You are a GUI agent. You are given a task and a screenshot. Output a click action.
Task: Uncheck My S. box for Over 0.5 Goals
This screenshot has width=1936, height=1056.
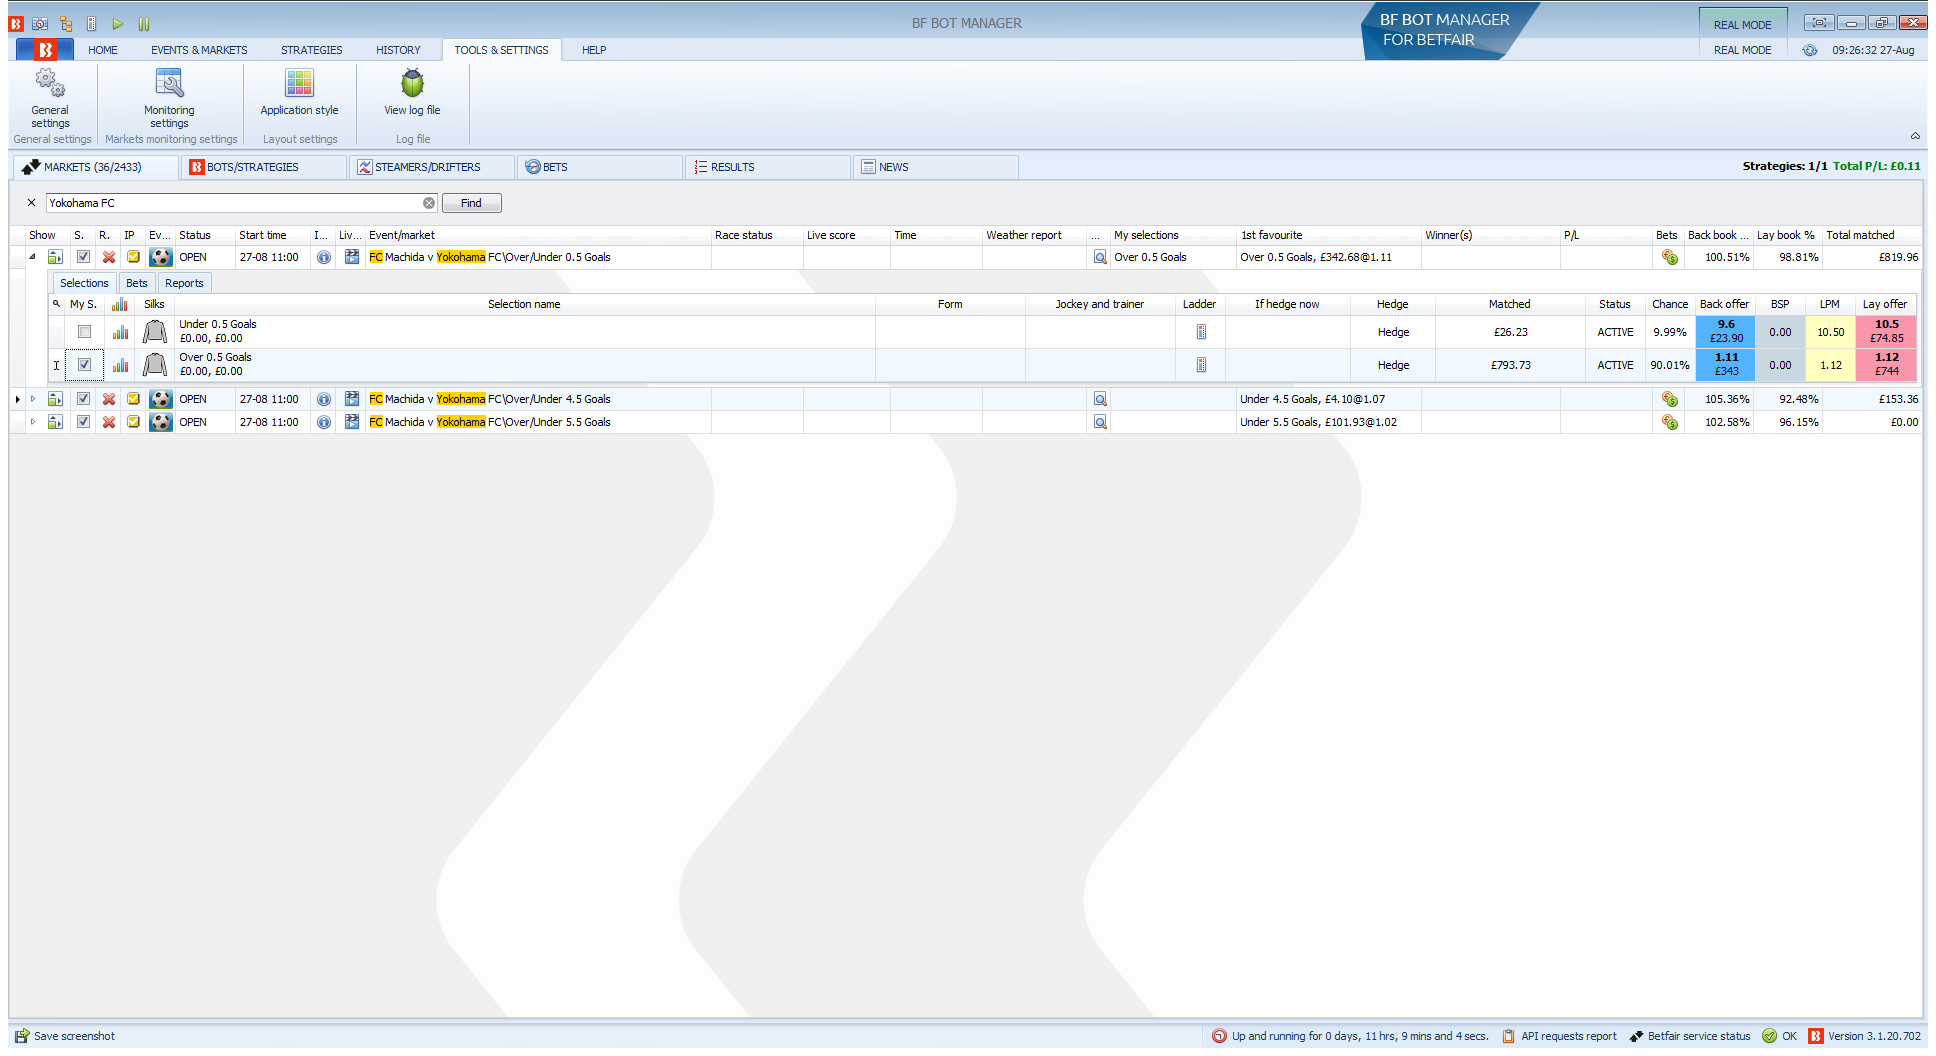(84, 365)
